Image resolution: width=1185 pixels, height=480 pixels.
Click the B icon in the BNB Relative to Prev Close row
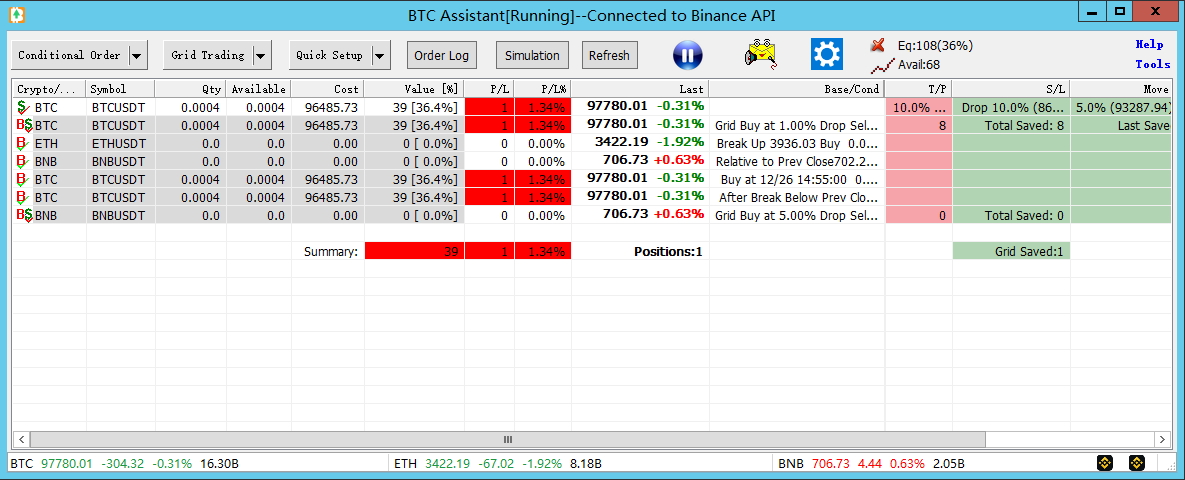23,161
